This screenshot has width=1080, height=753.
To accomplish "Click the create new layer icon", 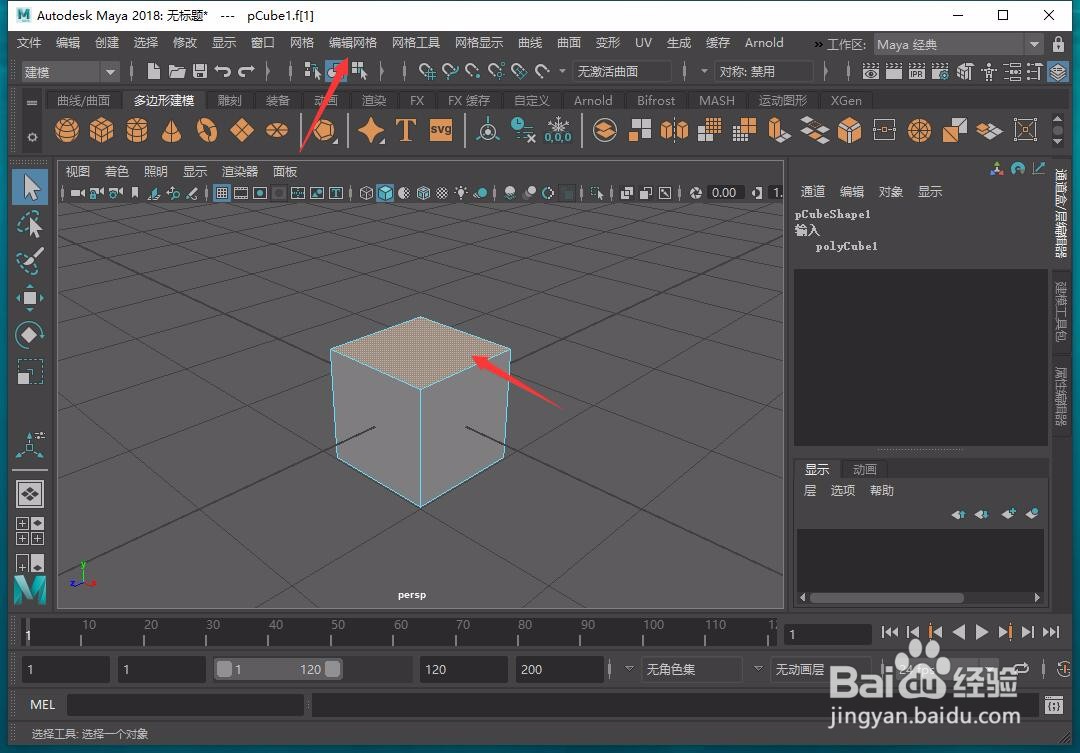I will (x=1008, y=514).
